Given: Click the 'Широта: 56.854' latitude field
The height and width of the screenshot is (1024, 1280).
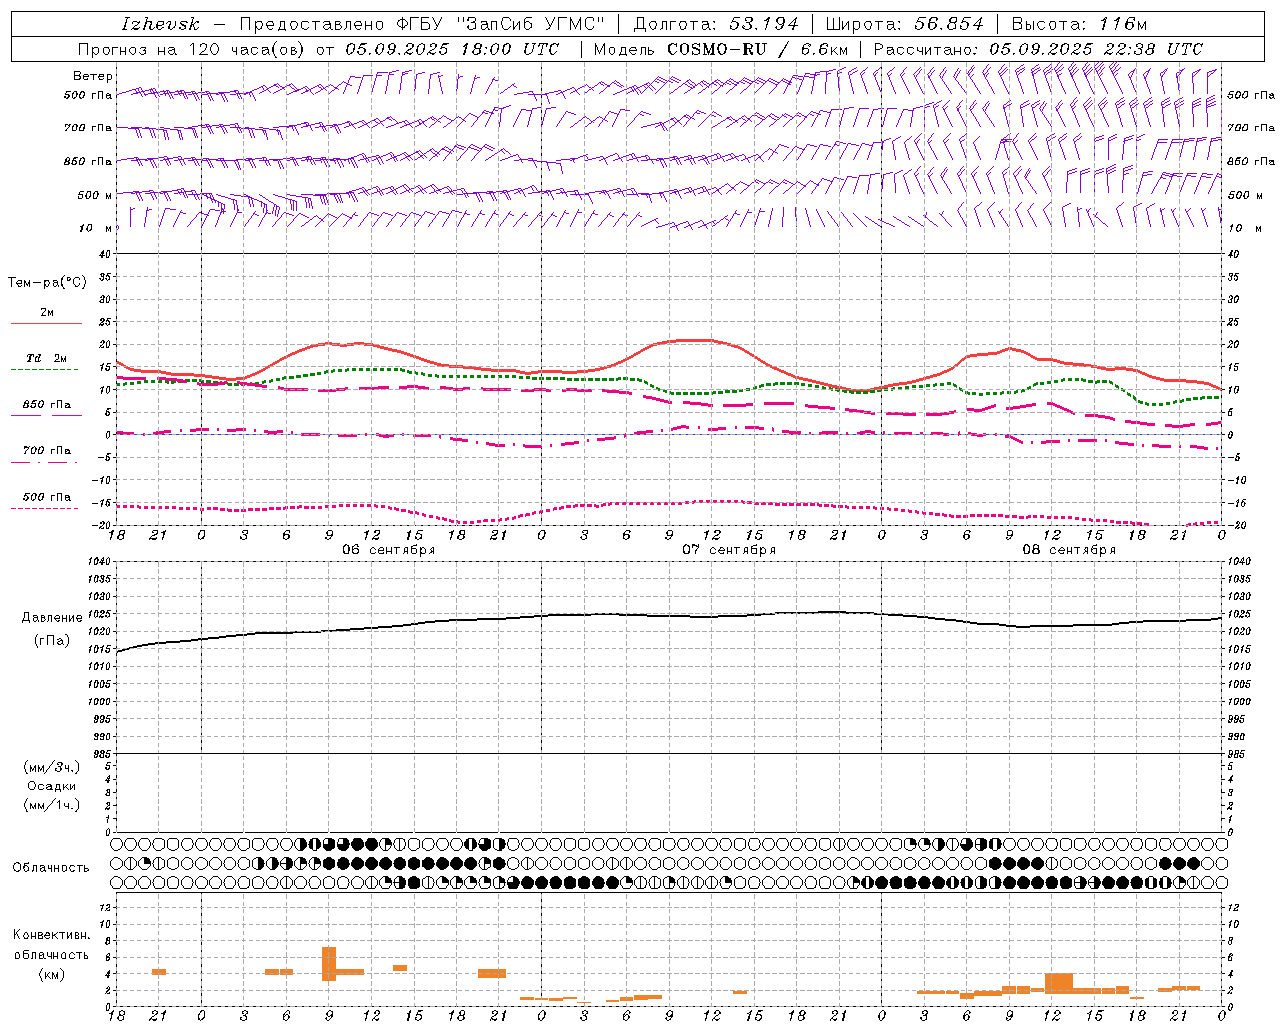Looking at the screenshot, I should (x=904, y=23).
